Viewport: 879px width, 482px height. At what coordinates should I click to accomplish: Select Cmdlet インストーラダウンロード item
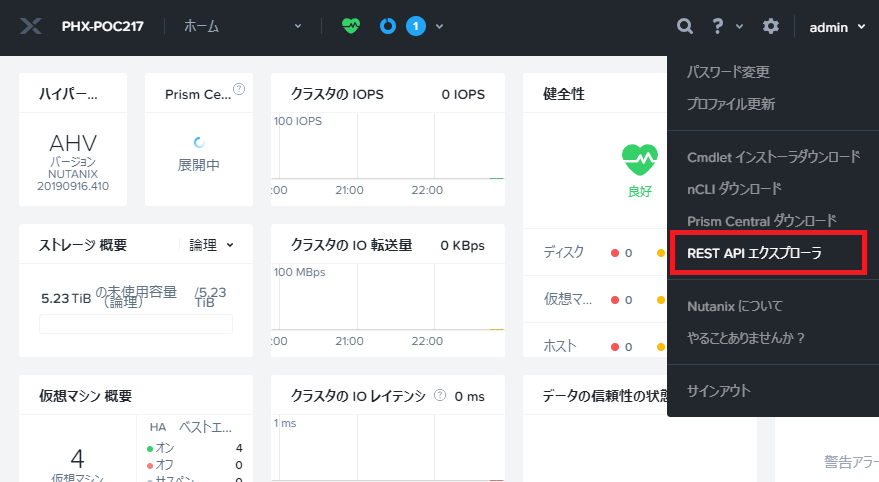point(774,157)
